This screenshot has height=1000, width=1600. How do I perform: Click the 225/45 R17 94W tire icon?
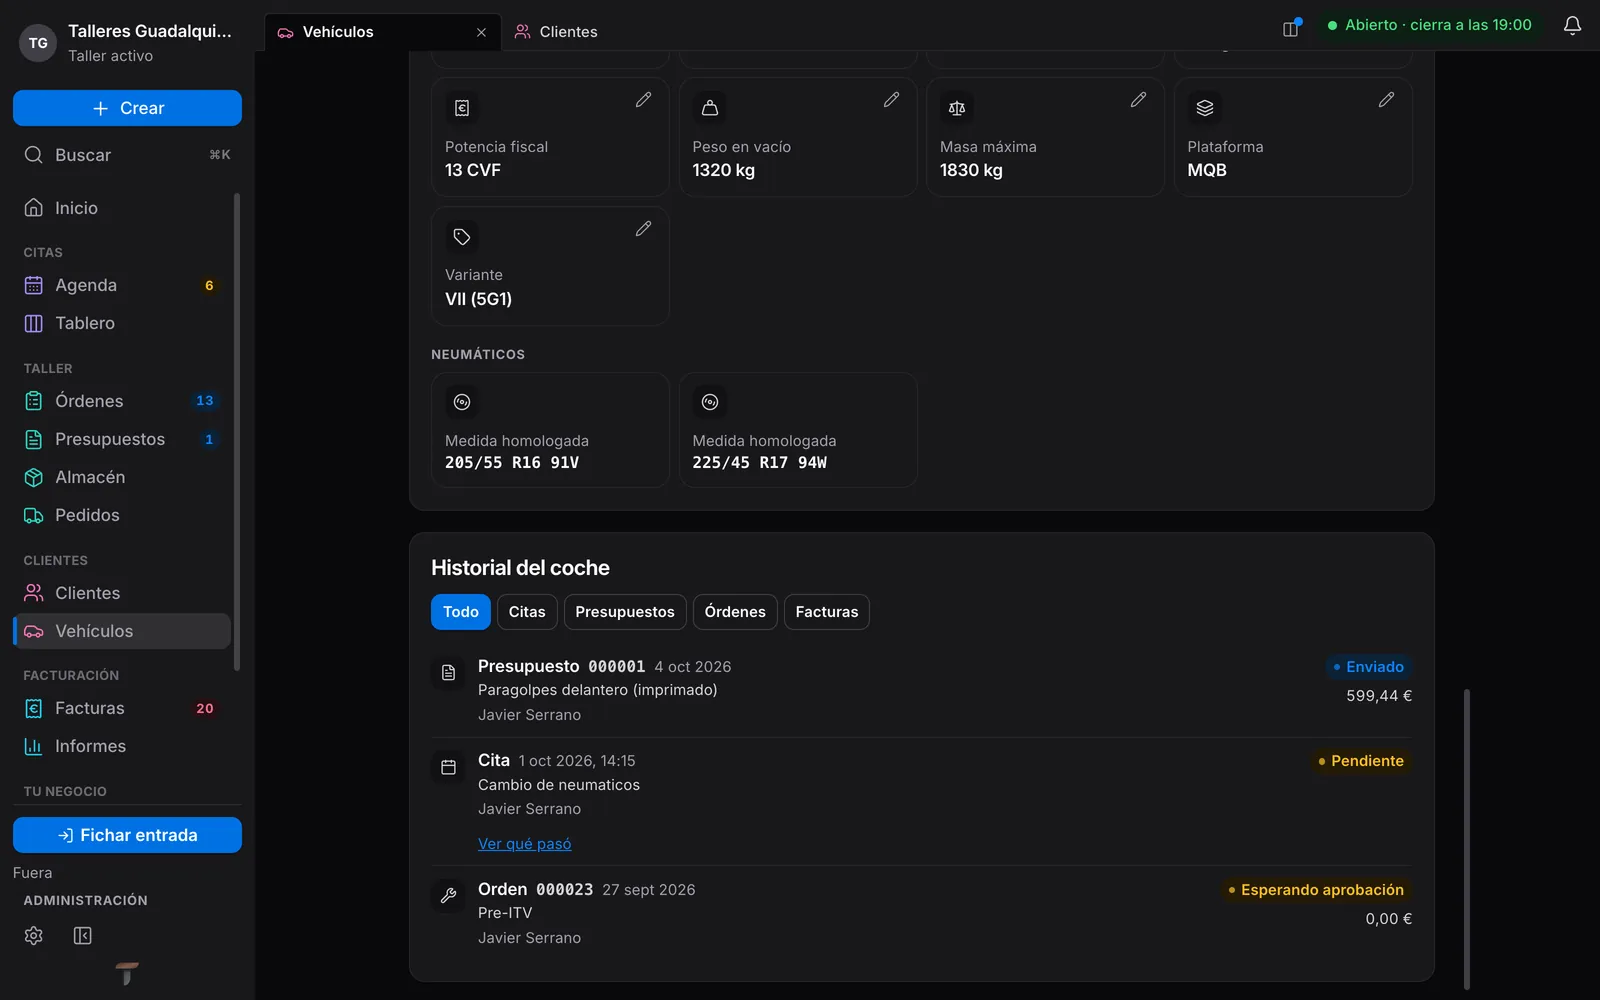[710, 402]
